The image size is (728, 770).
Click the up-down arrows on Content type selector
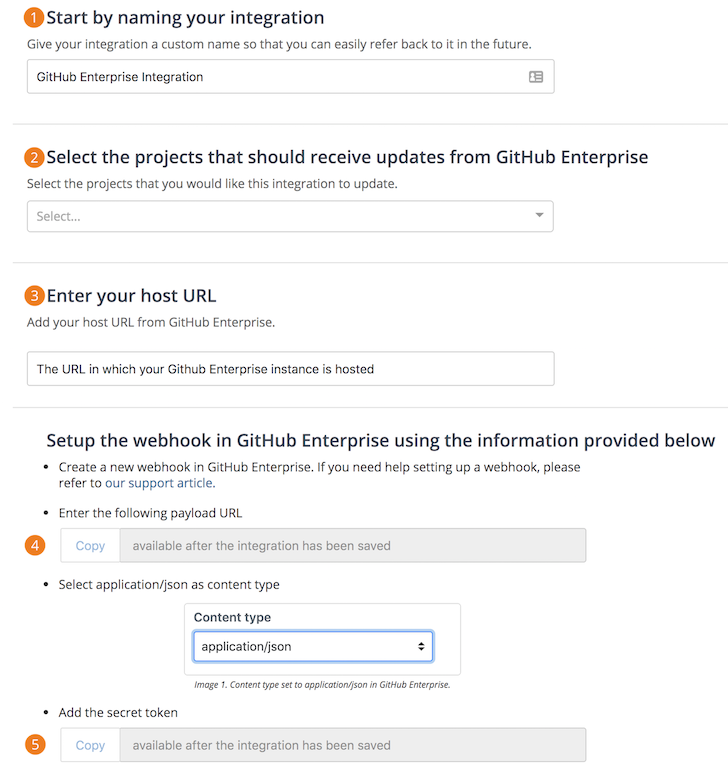tap(423, 647)
